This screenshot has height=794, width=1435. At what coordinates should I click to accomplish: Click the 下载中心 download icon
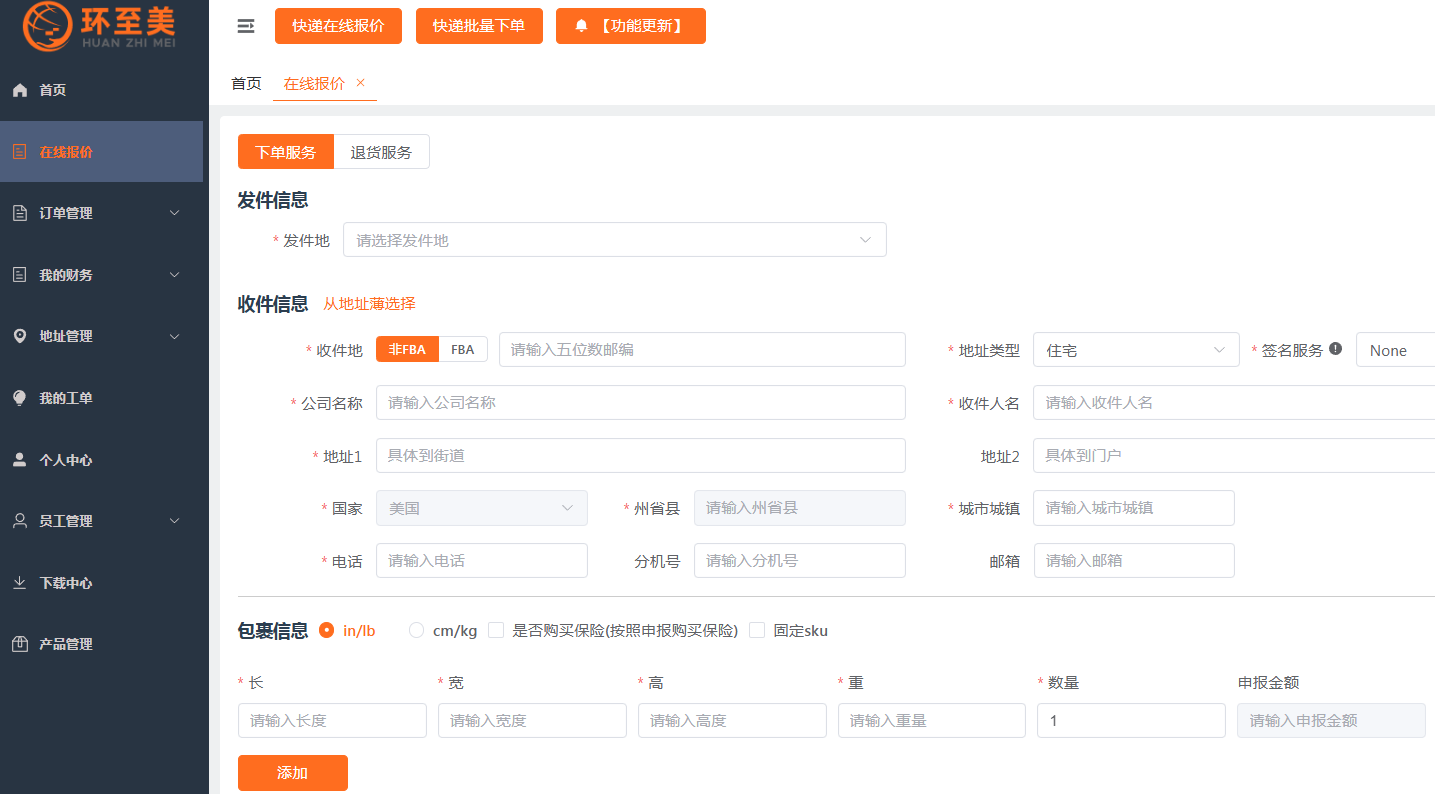[20, 583]
